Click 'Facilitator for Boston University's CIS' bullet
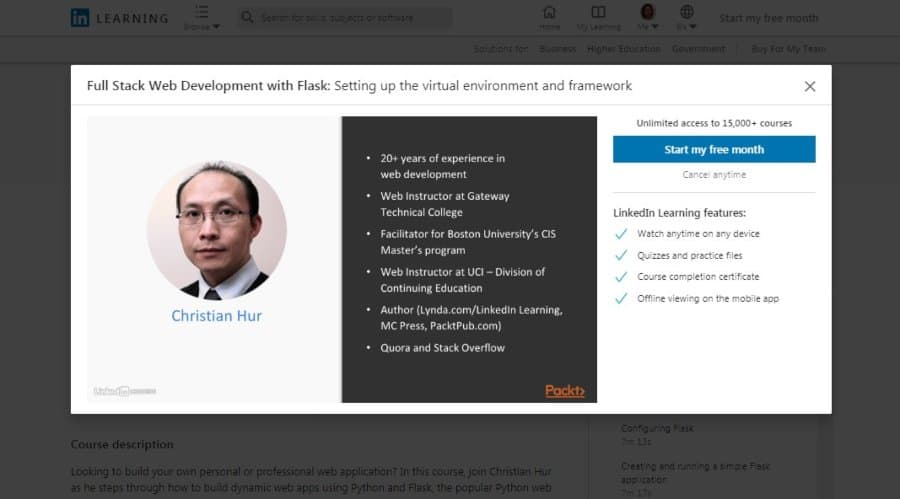The width and height of the screenshot is (900, 499). pos(468,242)
